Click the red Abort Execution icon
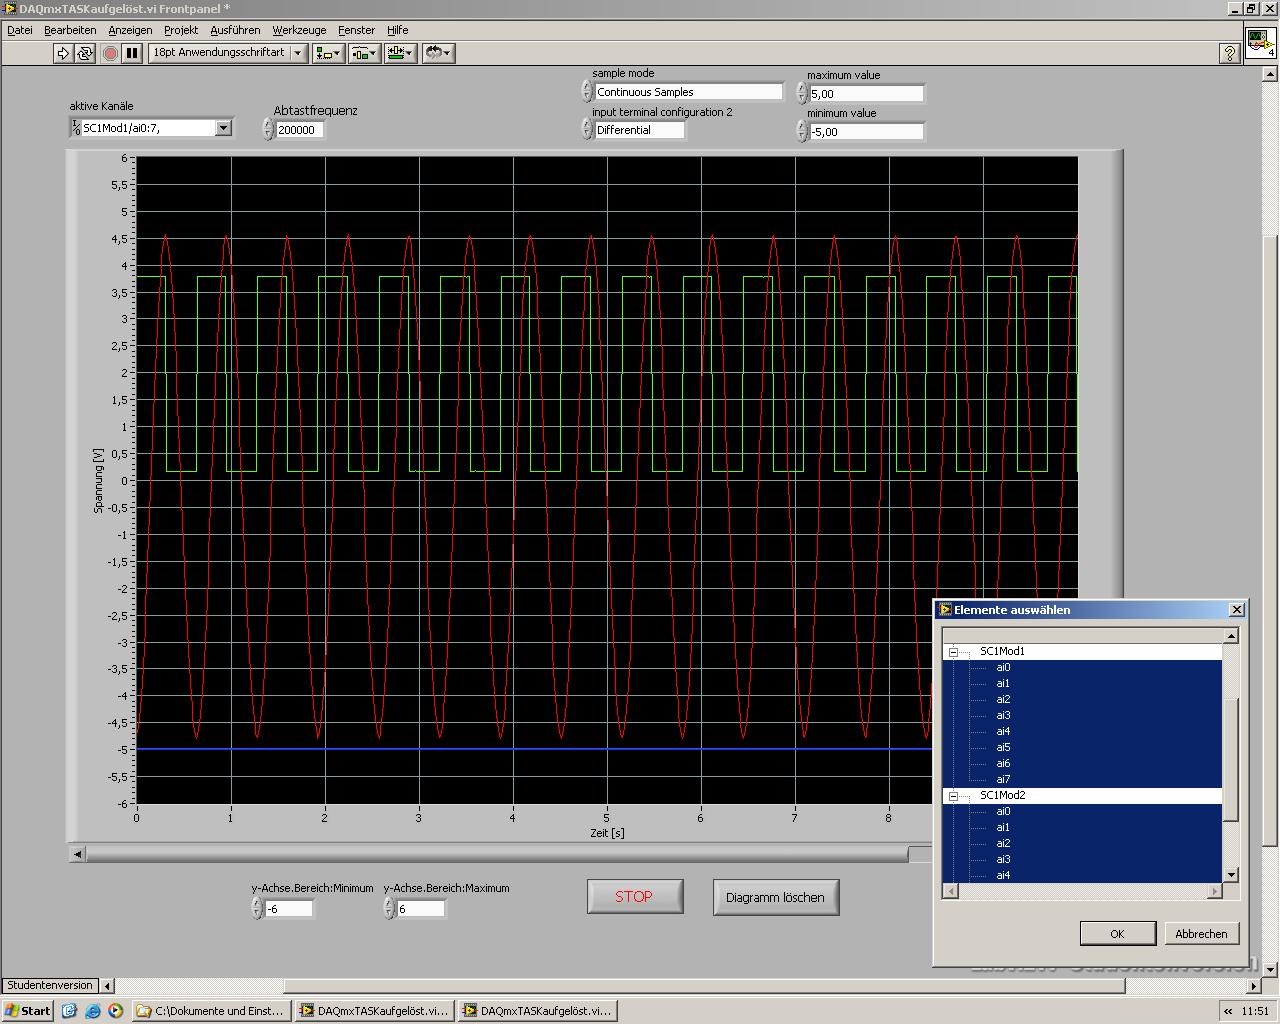1280x1024 pixels. (110, 53)
